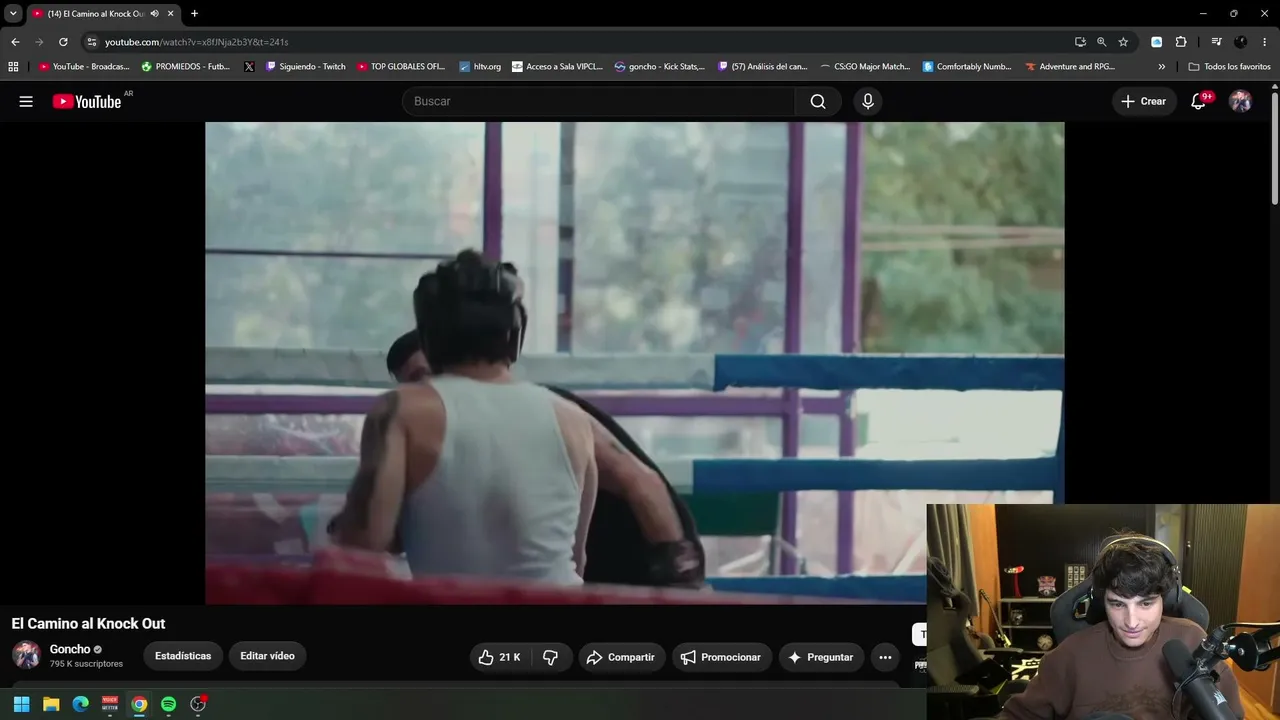Open the Siguiendo - Twitch bookmark
This screenshot has height=720, width=1280.
305,67
